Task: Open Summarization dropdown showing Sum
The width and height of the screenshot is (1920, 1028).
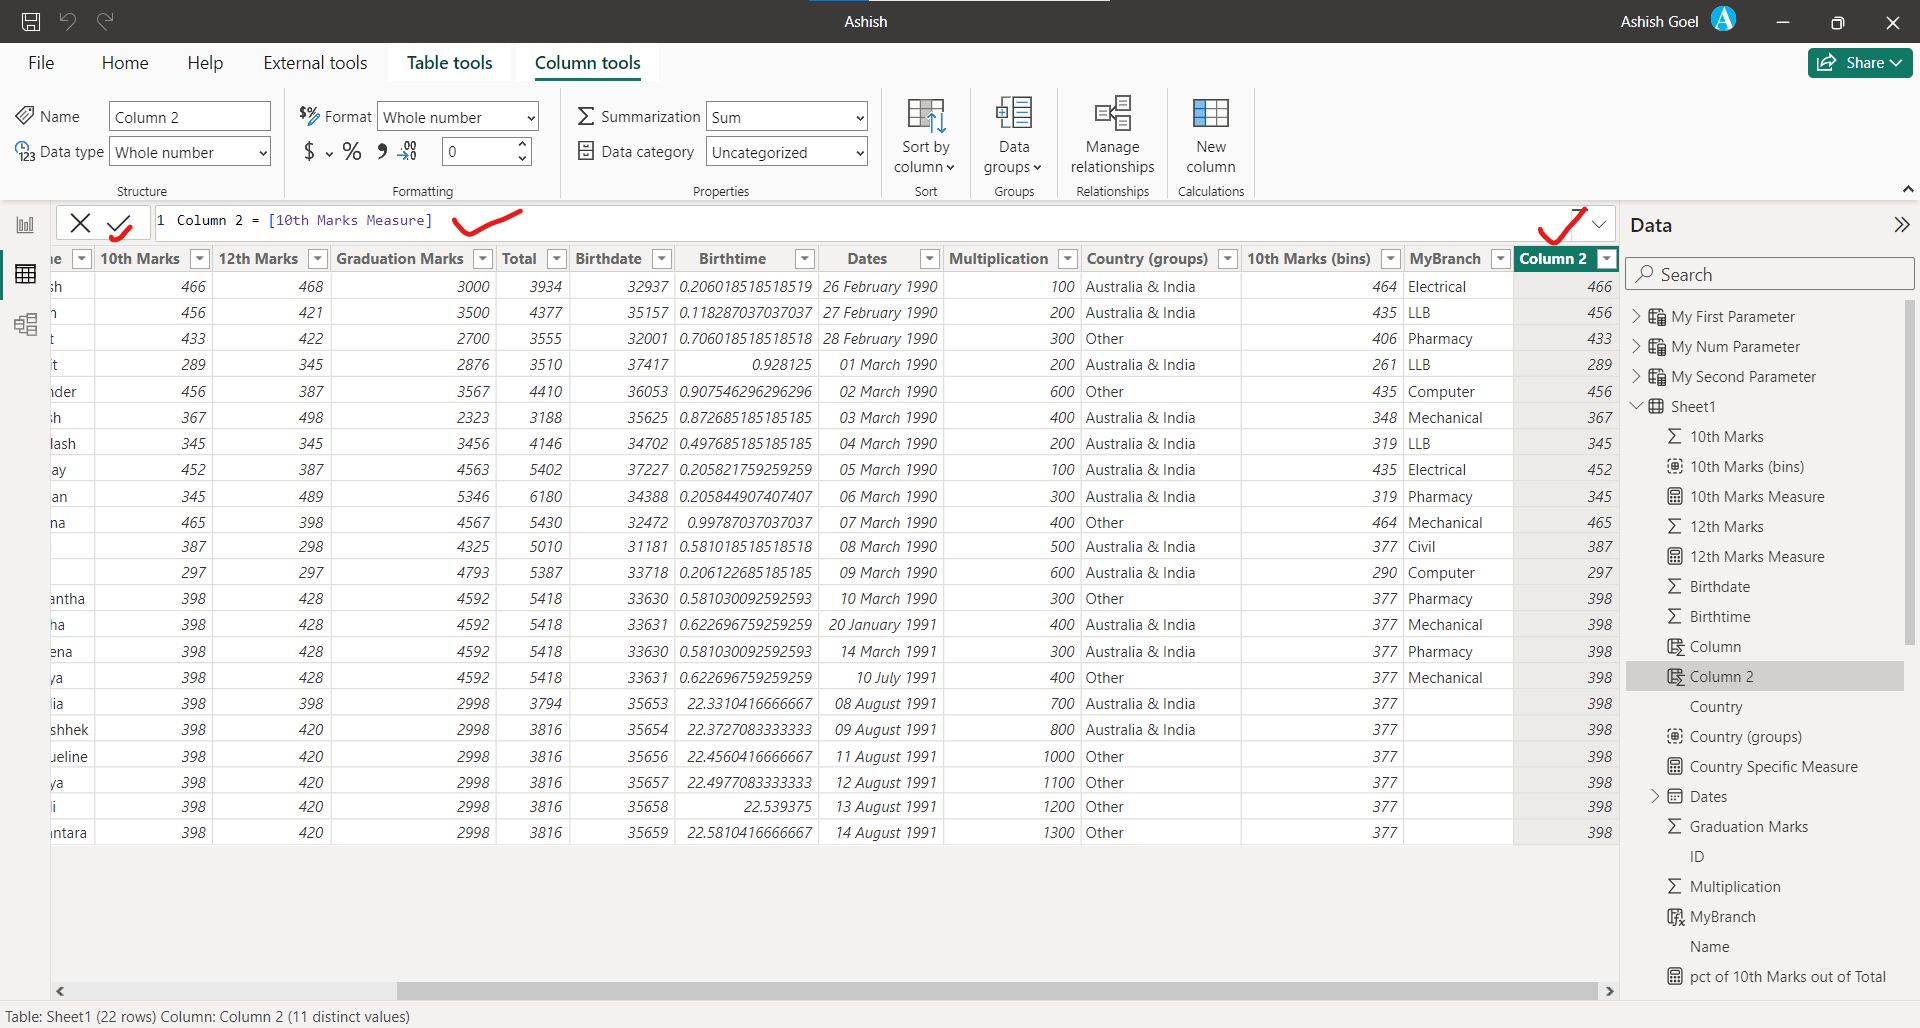Action: pyautogui.click(x=786, y=117)
